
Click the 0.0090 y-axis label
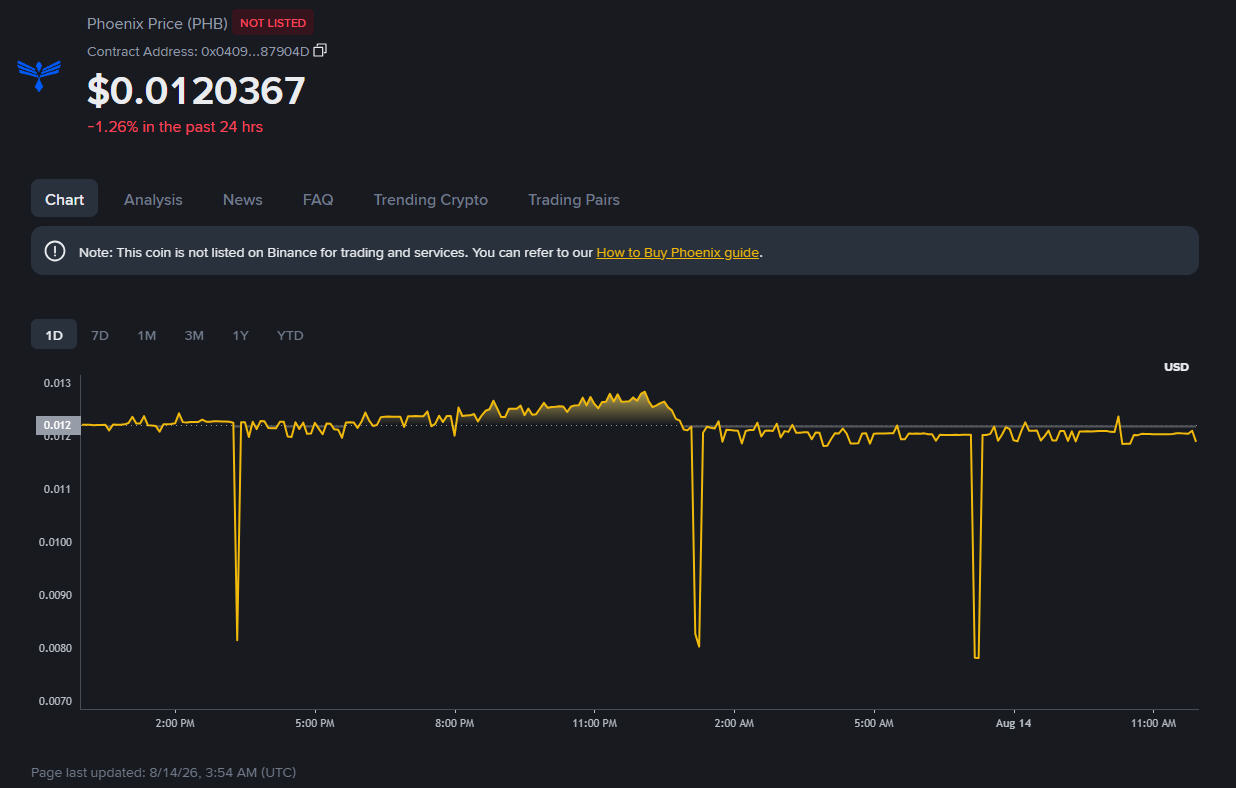[x=55, y=595]
